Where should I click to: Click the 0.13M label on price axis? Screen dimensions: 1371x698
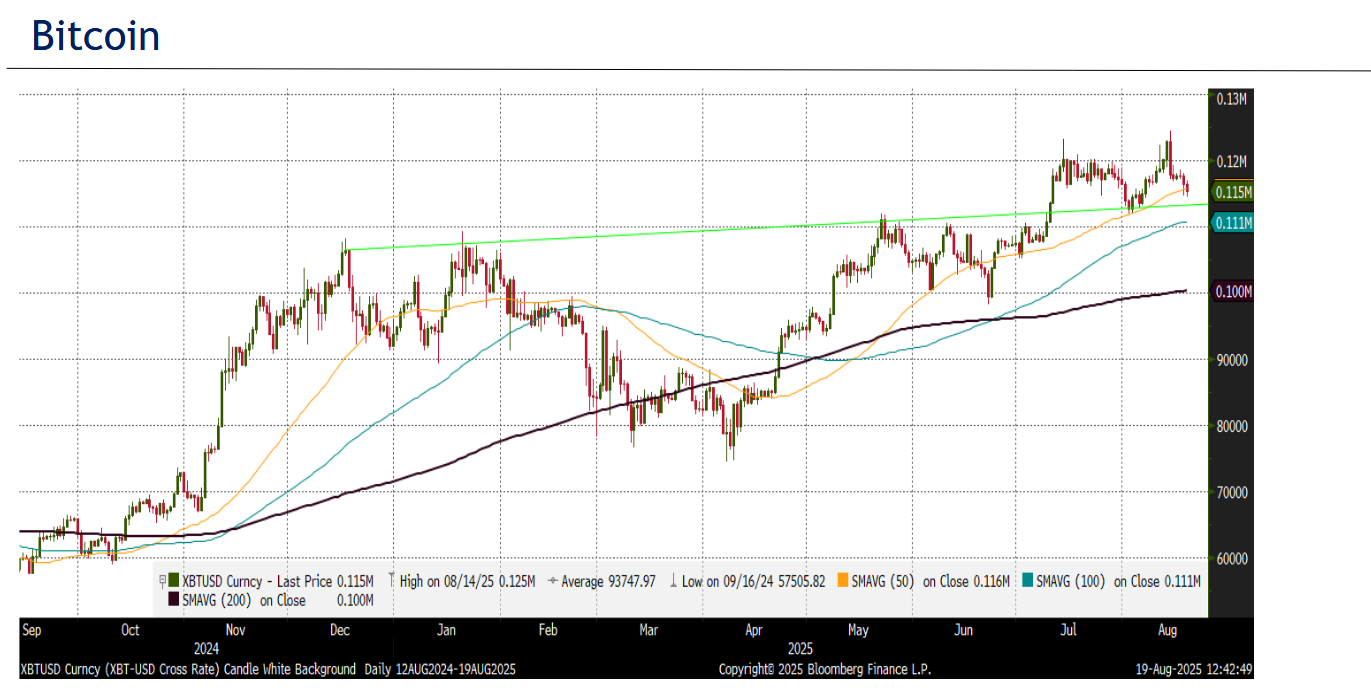tap(1231, 98)
